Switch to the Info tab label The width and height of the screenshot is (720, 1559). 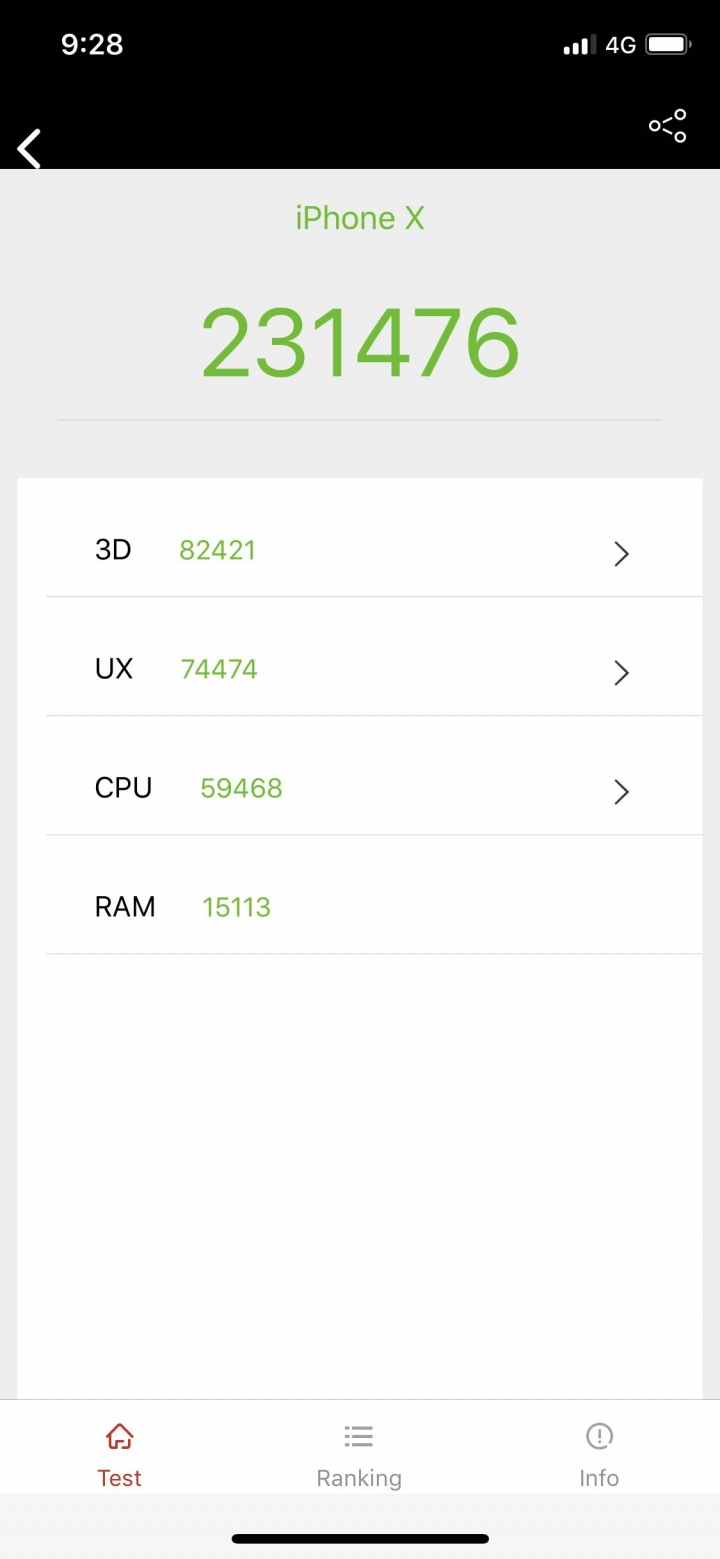(x=599, y=1478)
